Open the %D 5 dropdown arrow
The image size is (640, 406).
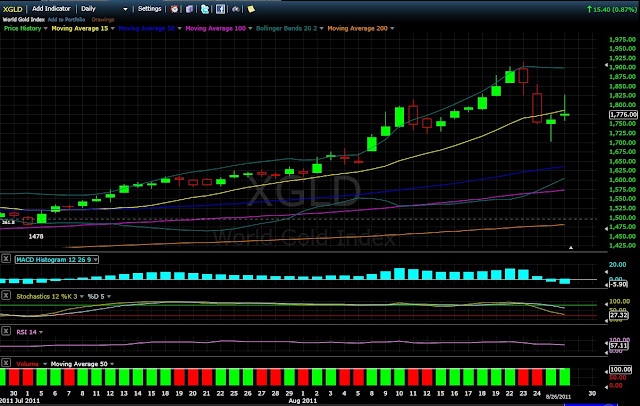click(x=109, y=297)
